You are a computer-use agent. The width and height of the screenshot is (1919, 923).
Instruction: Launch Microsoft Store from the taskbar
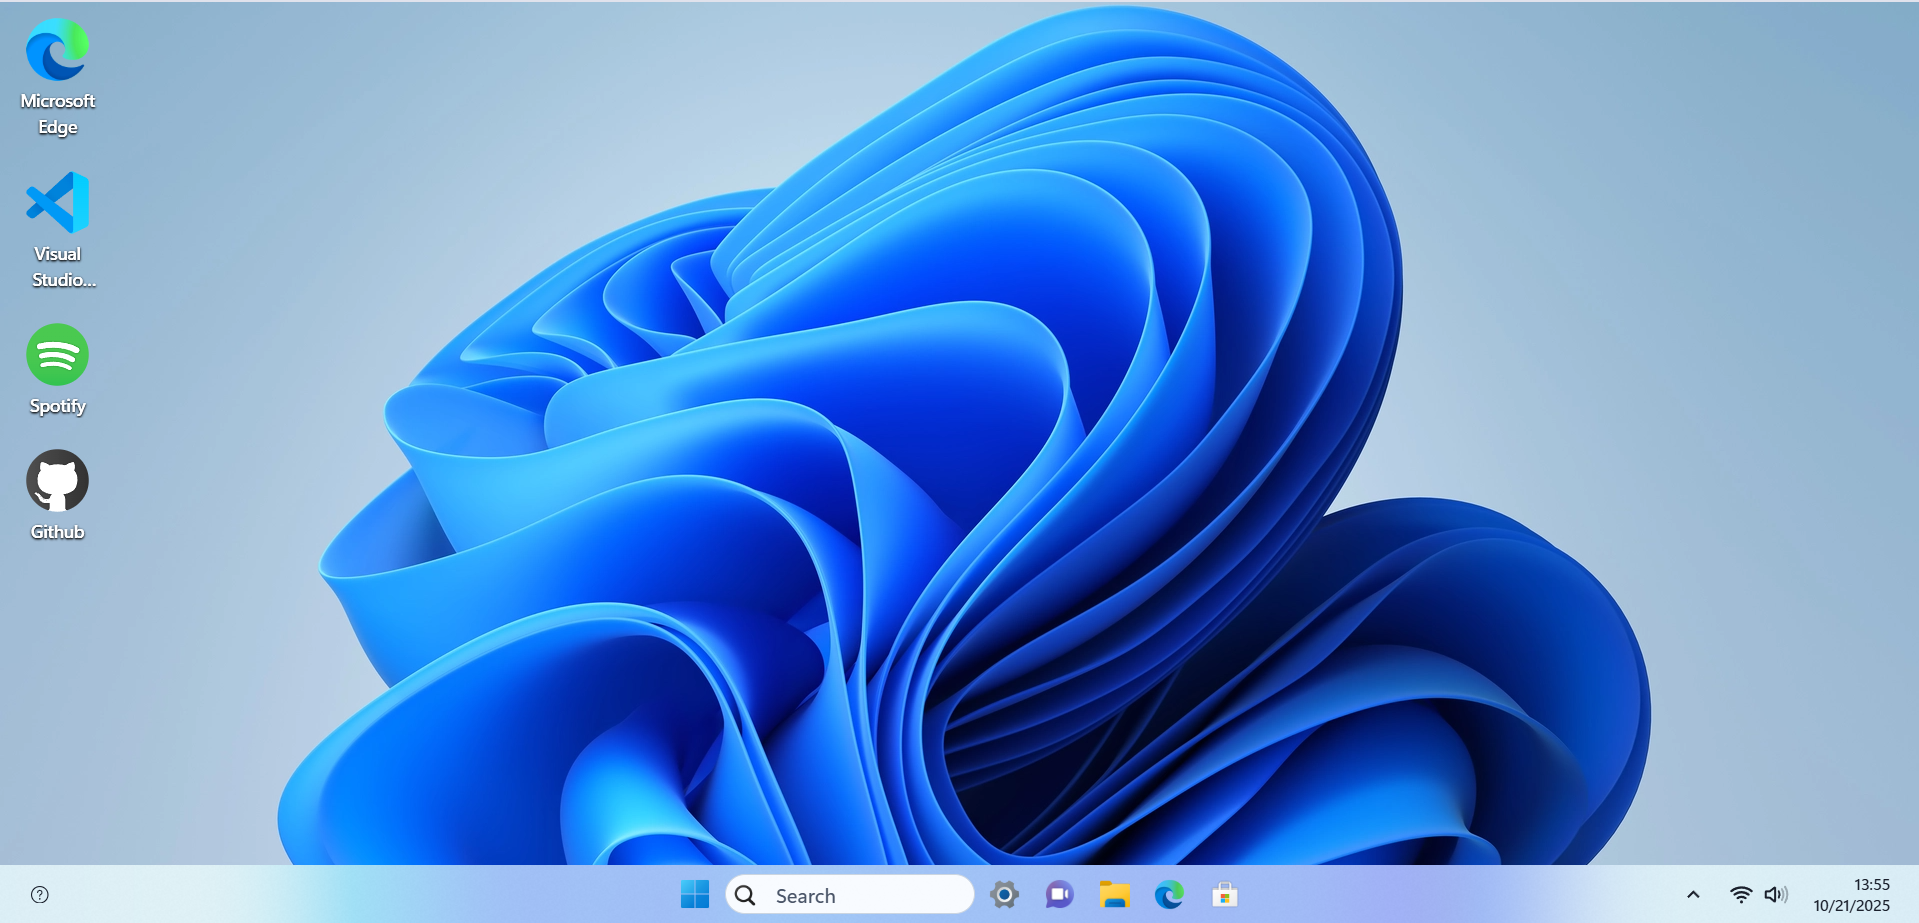tap(1225, 895)
